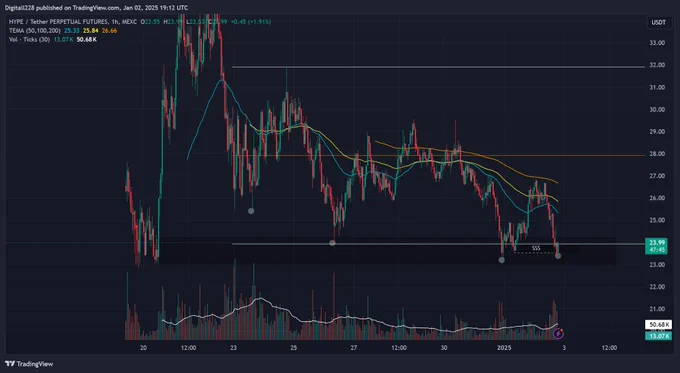The height and width of the screenshot is (373, 680).
Task: Click the 12:00 label after the 3 date
Action: [x=609, y=348]
